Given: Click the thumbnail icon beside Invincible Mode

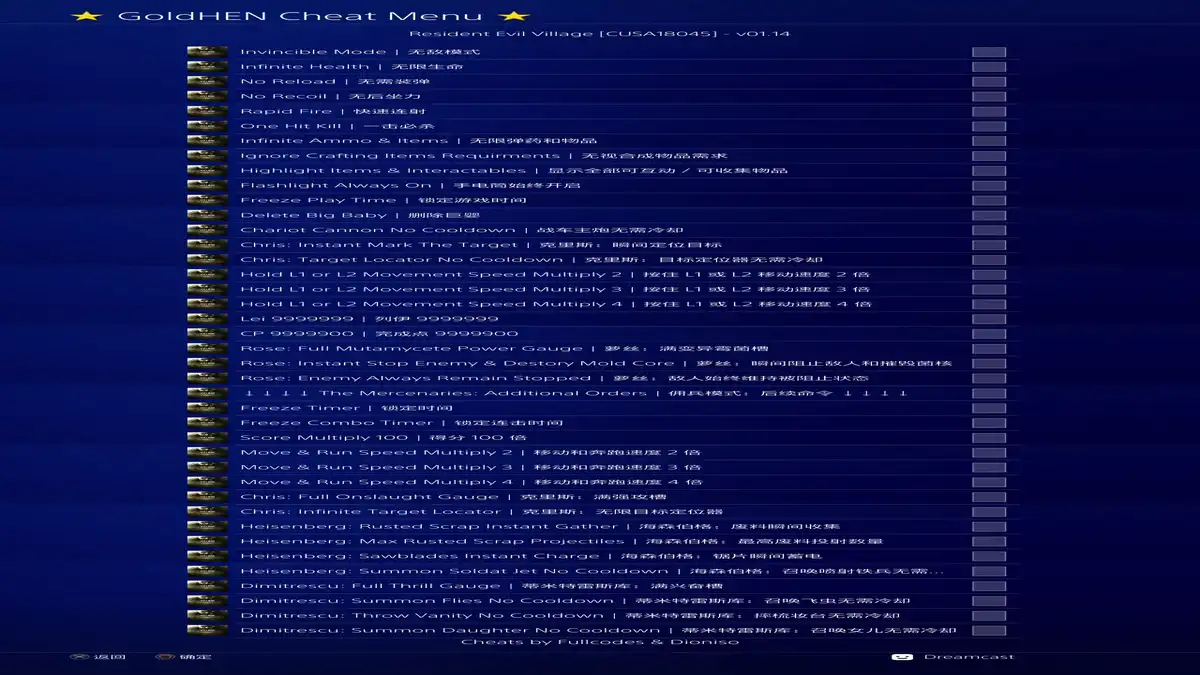Looking at the screenshot, I should click(x=207, y=52).
